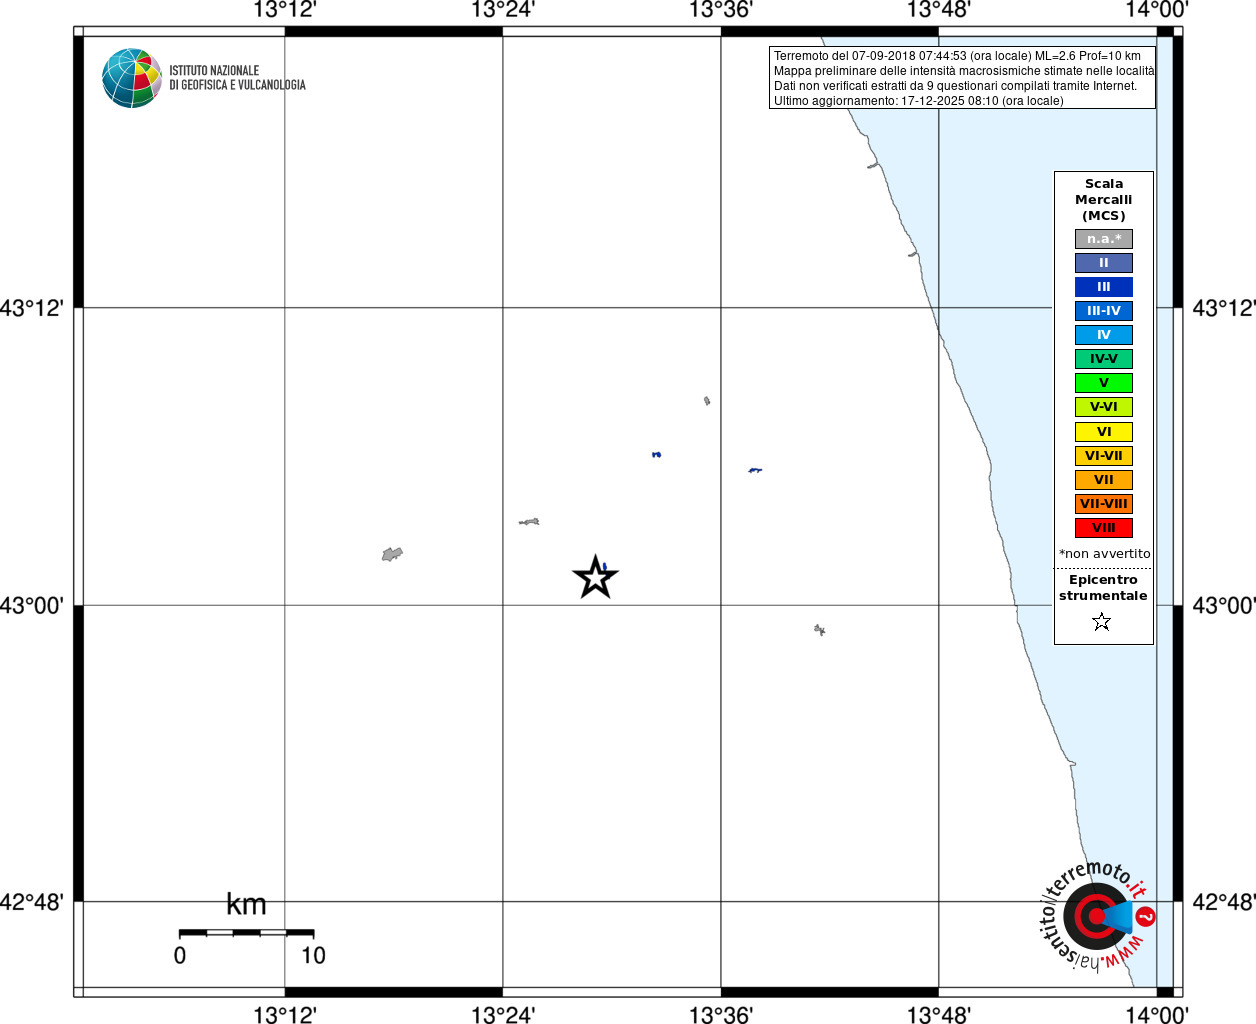Select the V green legend swatch
The height and width of the screenshot is (1024, 1256).
1104,383
